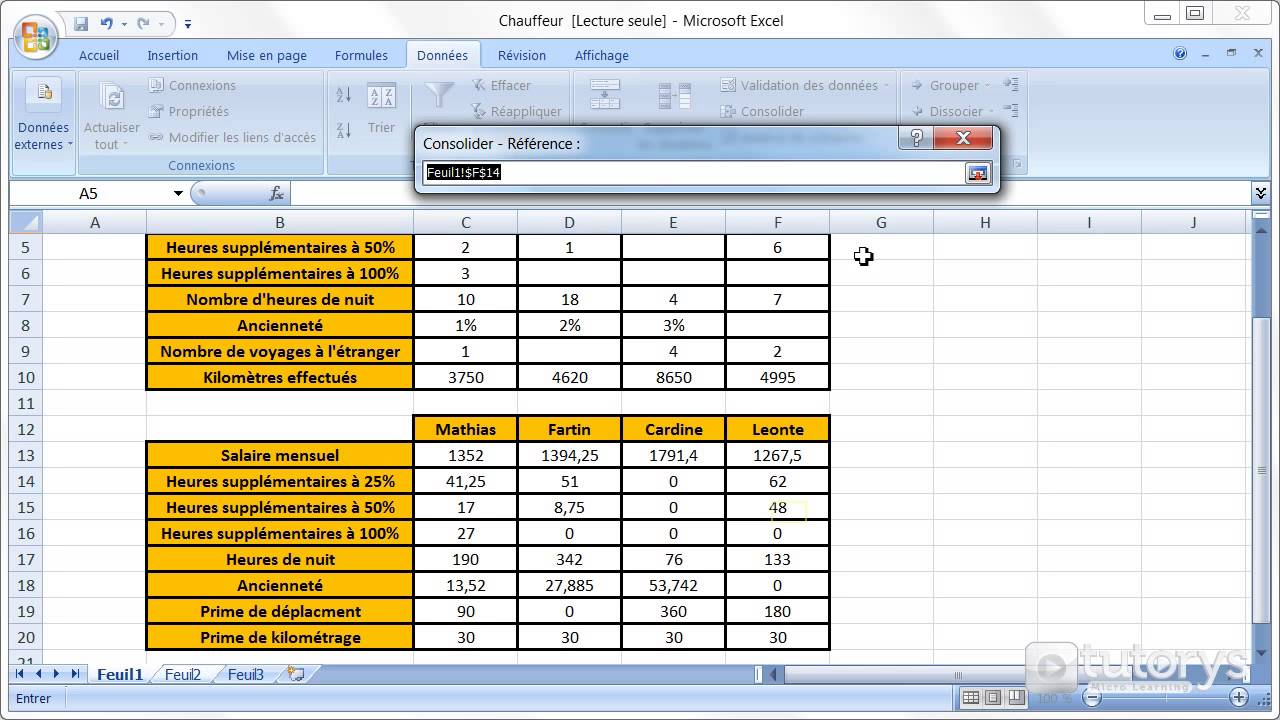Redo action in quick access toolbar
The image size is (1280, 720).
click(143, 23)
